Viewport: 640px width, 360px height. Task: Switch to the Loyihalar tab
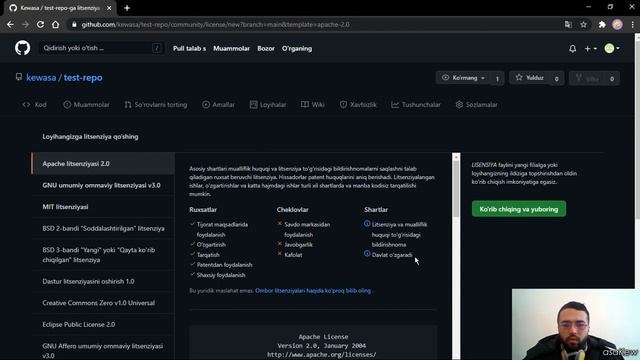point(268,104)
